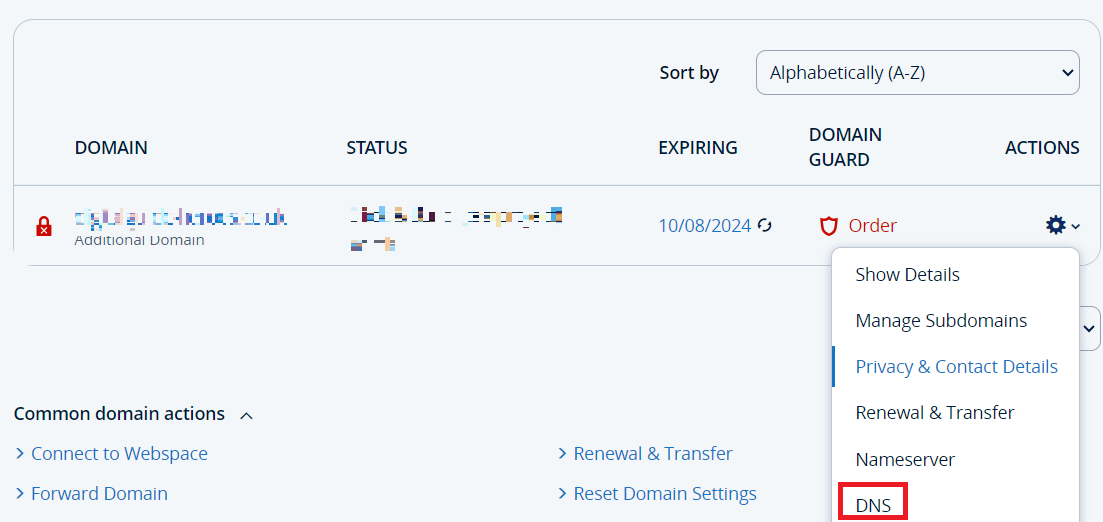Viewport: 1103px width, 522px height.
Task: Click the arrow icon before Renewal & Transfer link
Action: pyautogui.click(x=562, y=454)
